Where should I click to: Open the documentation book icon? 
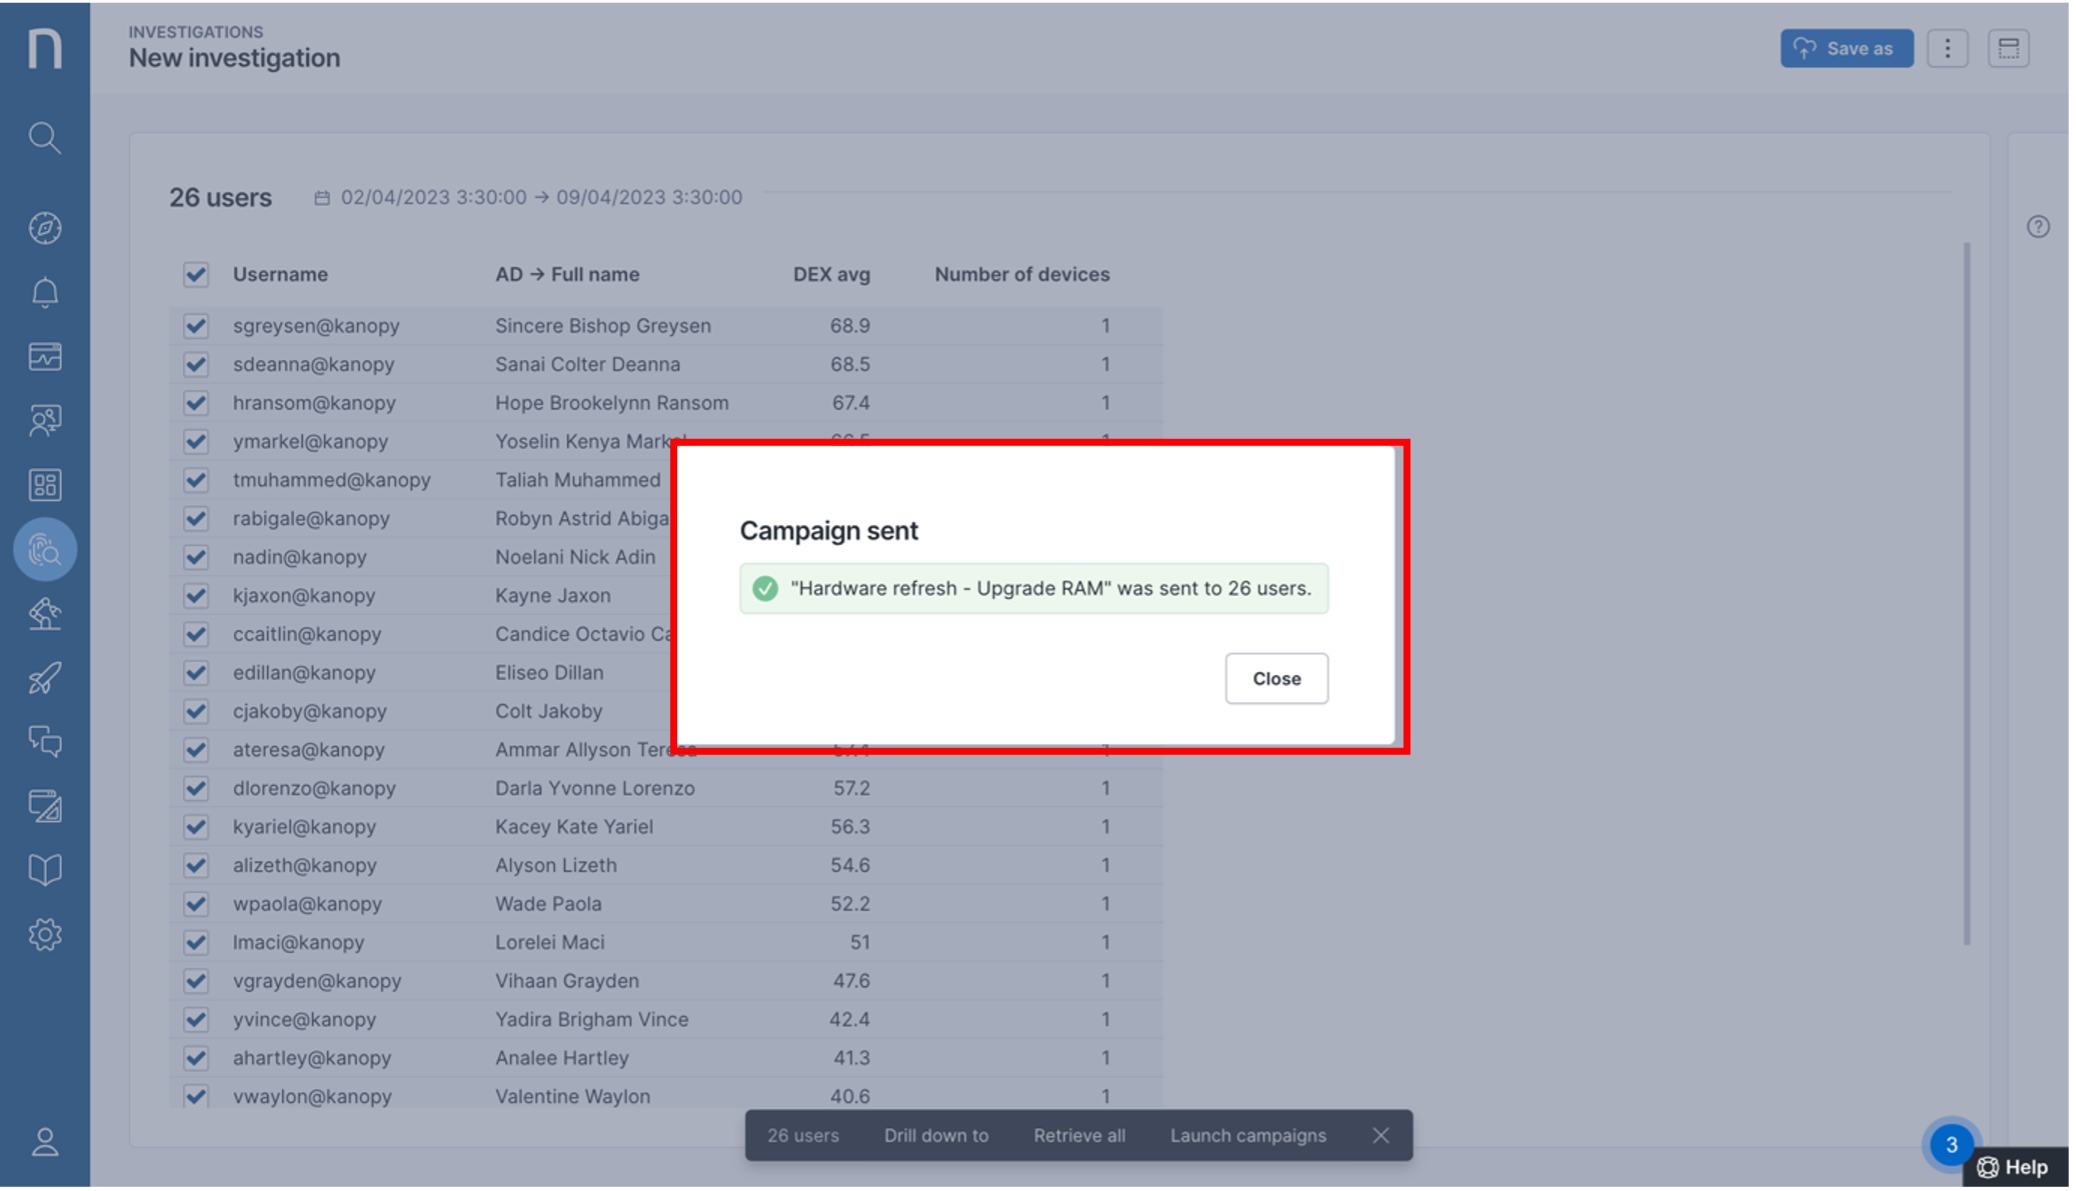click(x=44, y=870)
